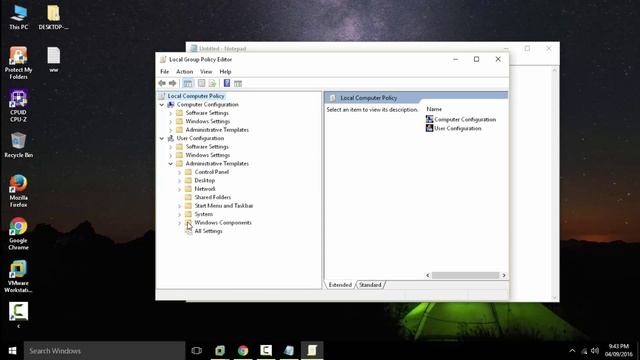
Task: Collapse the User Configuration node
Action: coord(162,138)
